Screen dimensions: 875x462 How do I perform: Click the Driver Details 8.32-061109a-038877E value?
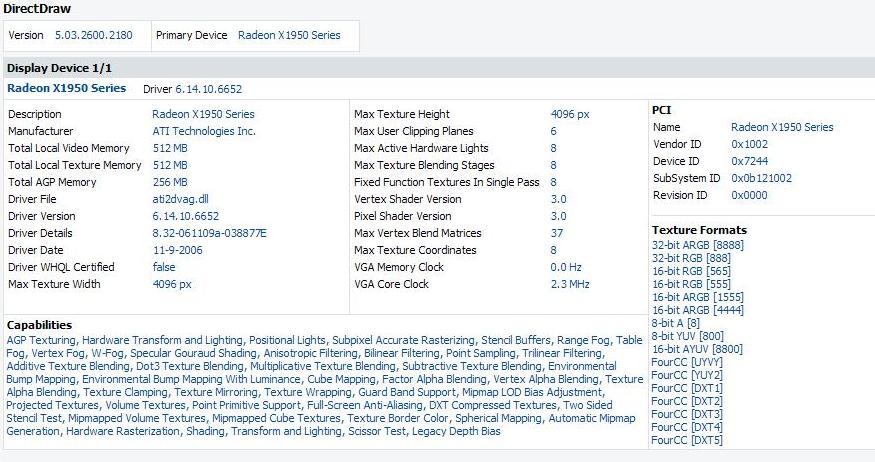coord(209,233)
